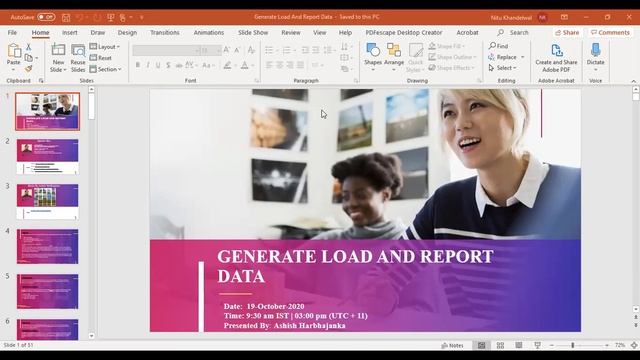Open the Layout dropdown
This screenshot has height=360, width=640.
105,47
